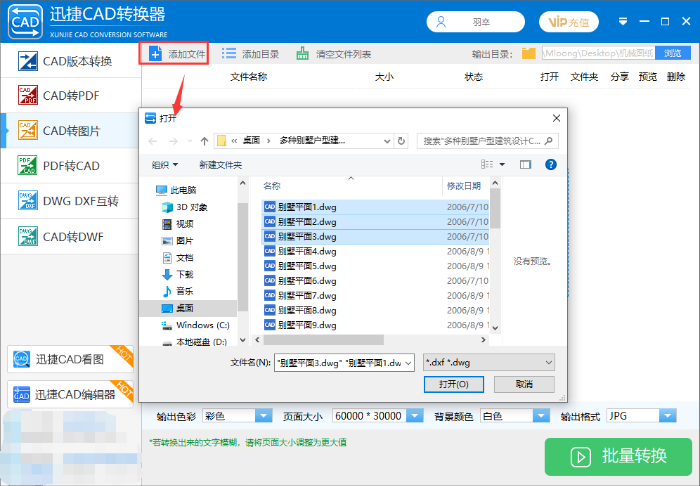Open the Xunjie CAD Viewer promo button

(70, 359)
